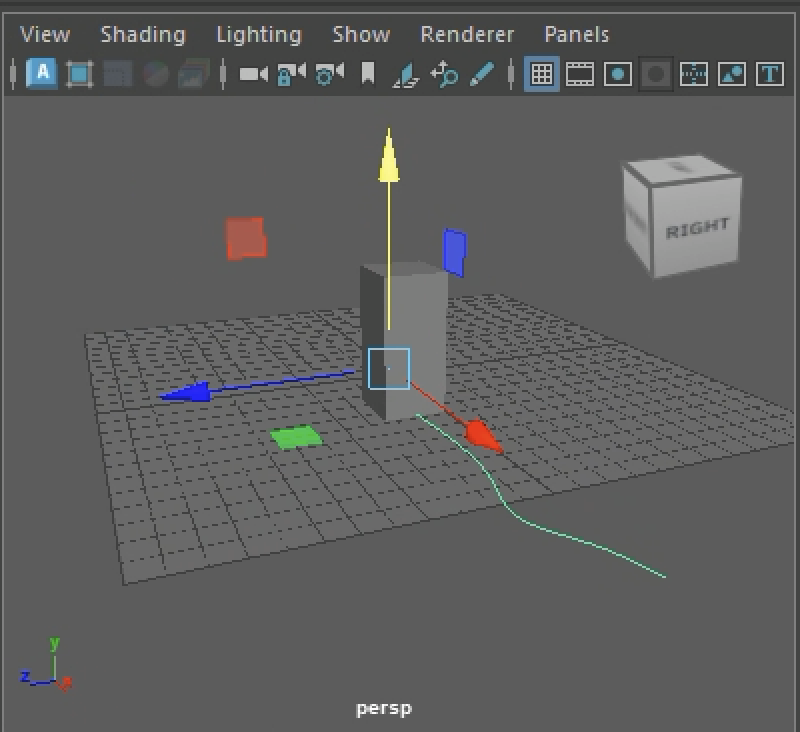This screenshot has height=732, width=800.
Task: Toggle the grid display icon
Action: (541, 74)
